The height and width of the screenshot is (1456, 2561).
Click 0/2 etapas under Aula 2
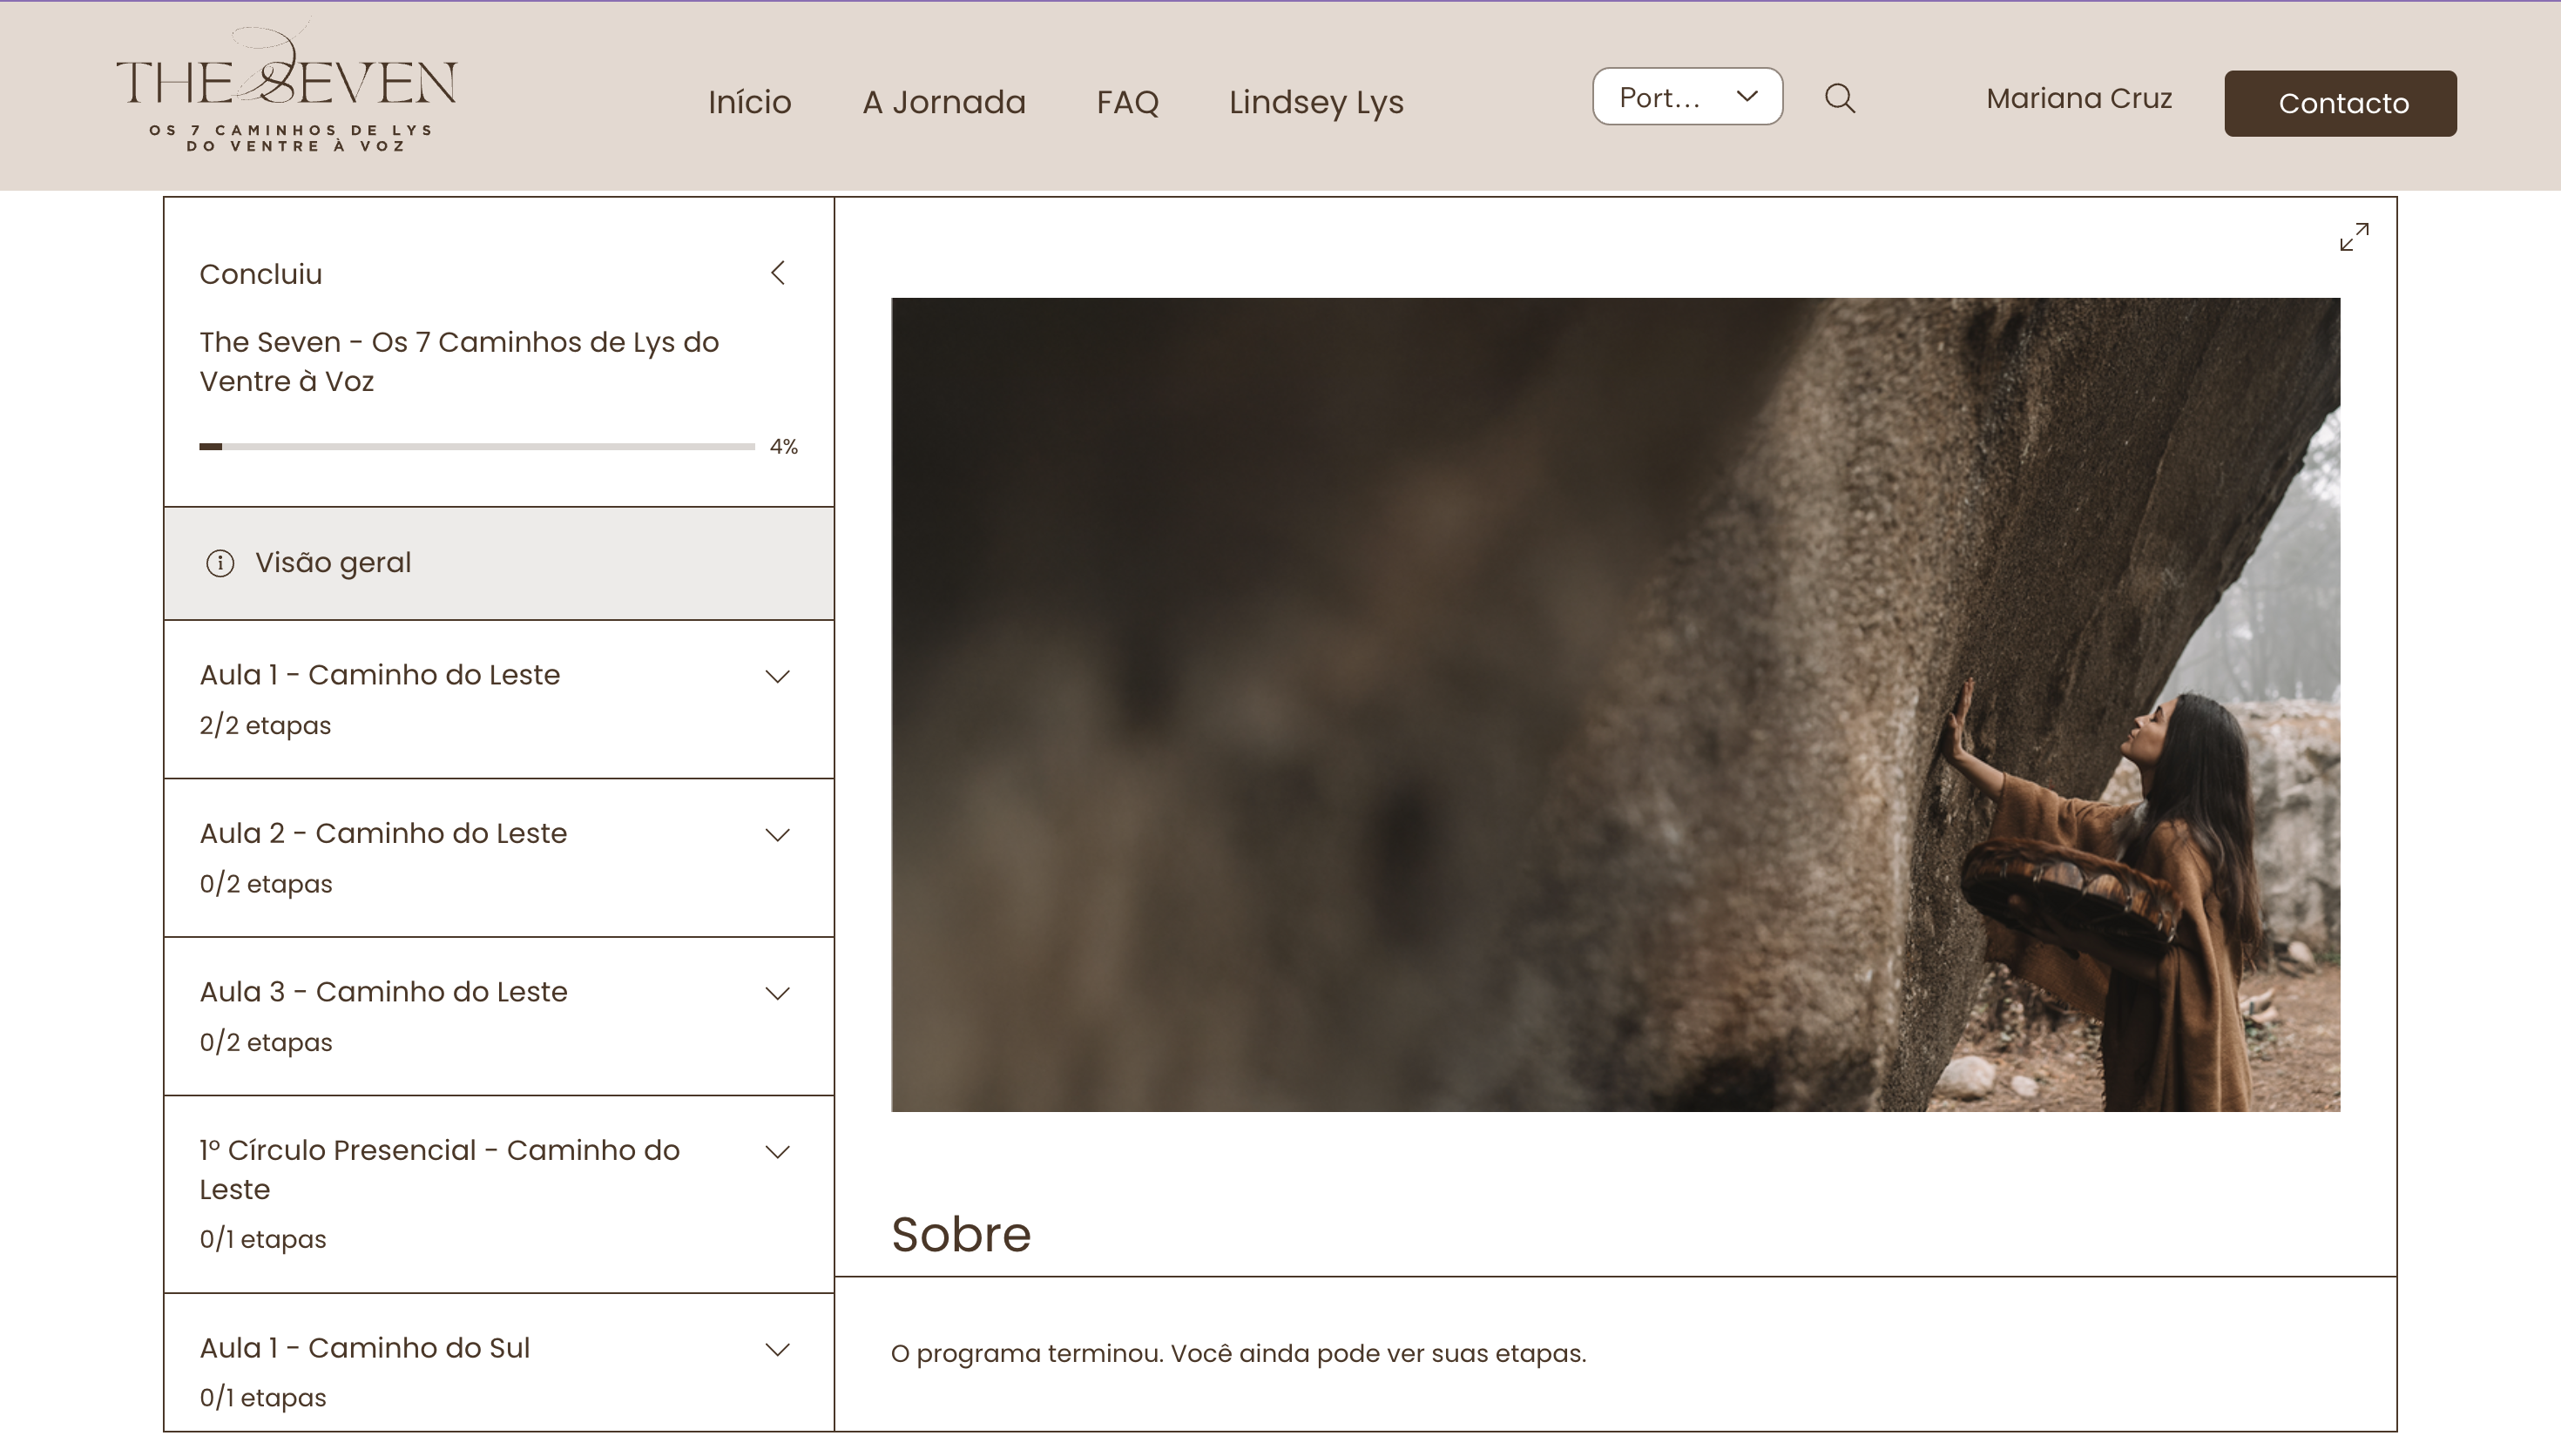point(266,884)
